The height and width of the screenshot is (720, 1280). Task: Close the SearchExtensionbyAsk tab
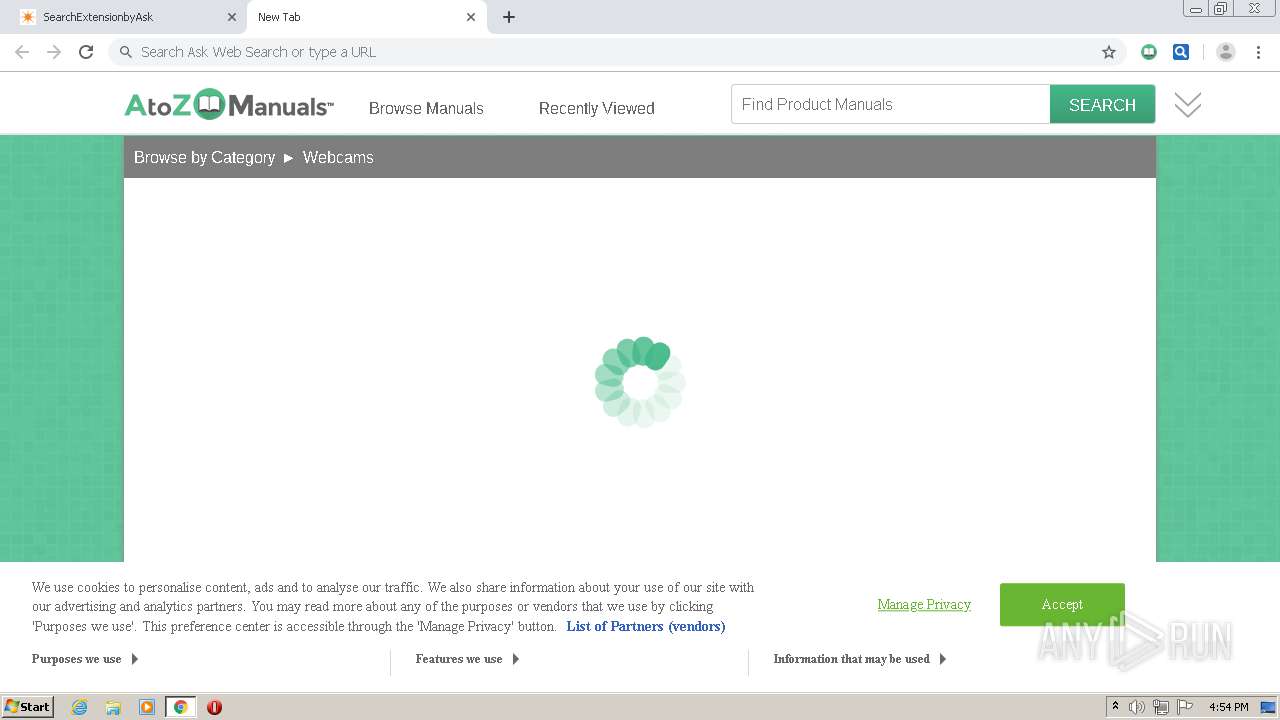[x=231, y=17]
